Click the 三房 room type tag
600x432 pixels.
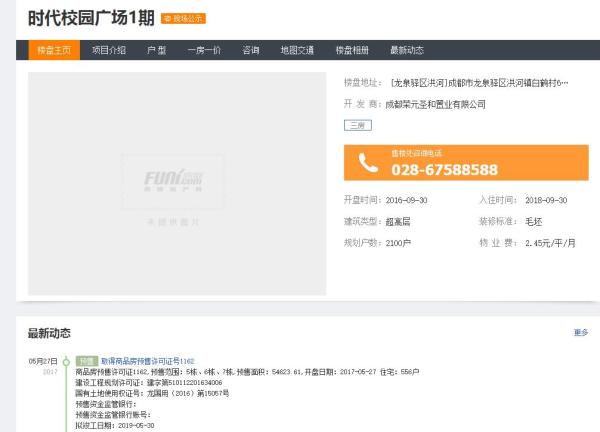click(x=356, y=125)
